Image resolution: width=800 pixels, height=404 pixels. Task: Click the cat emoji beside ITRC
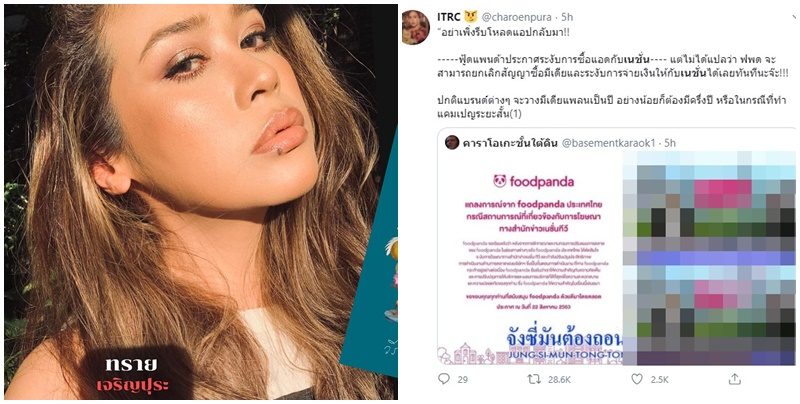point(470,16)
